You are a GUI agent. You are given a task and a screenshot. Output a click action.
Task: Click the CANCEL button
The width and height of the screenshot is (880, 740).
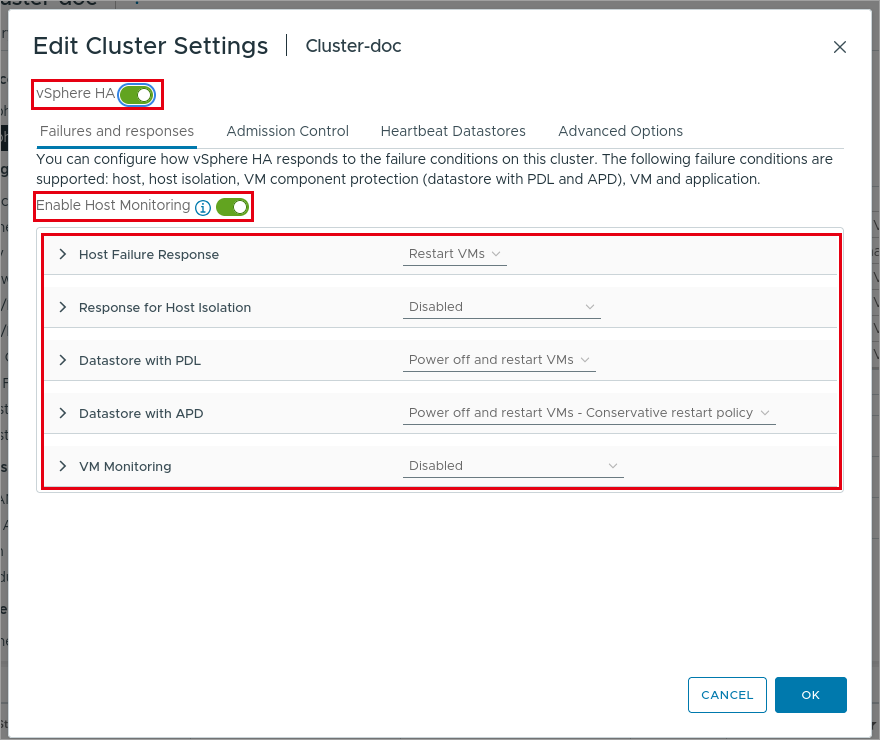click(727, 695)
